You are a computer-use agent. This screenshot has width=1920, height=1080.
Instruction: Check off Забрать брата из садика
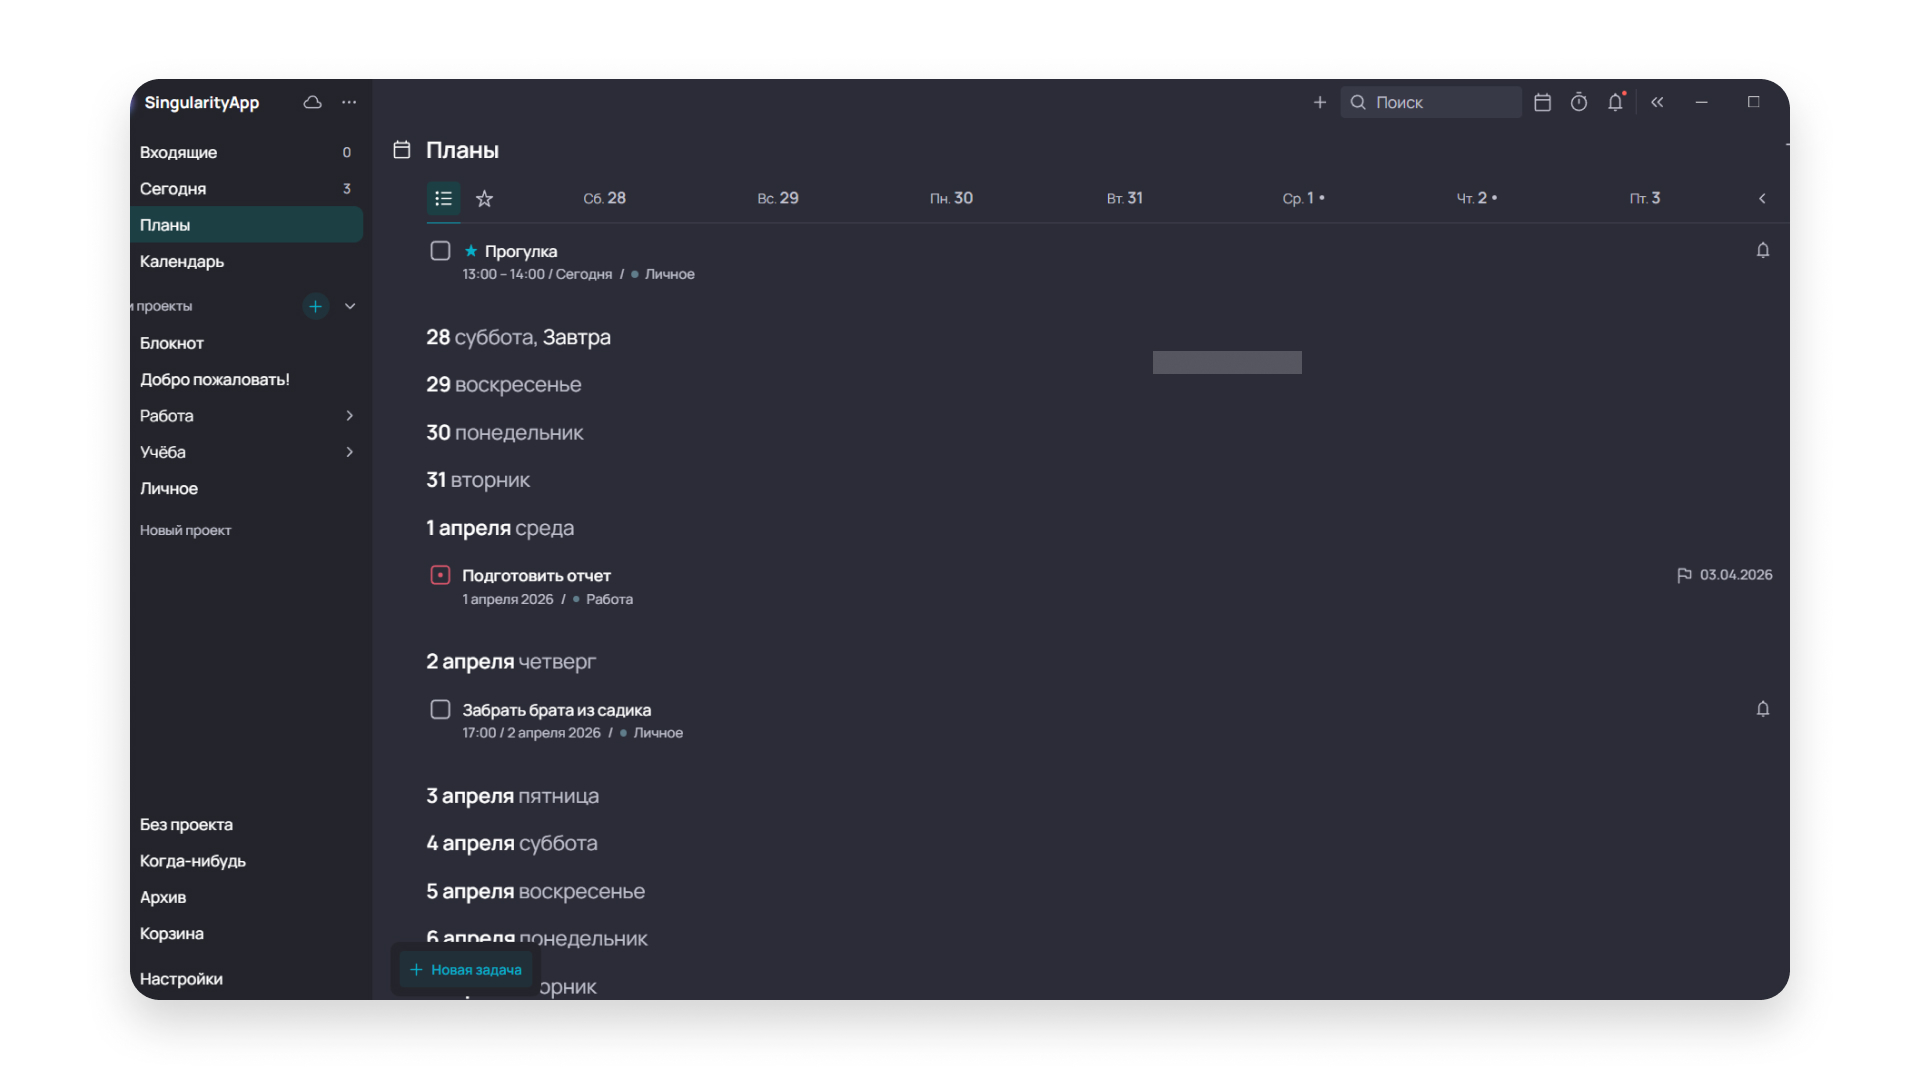440,709
